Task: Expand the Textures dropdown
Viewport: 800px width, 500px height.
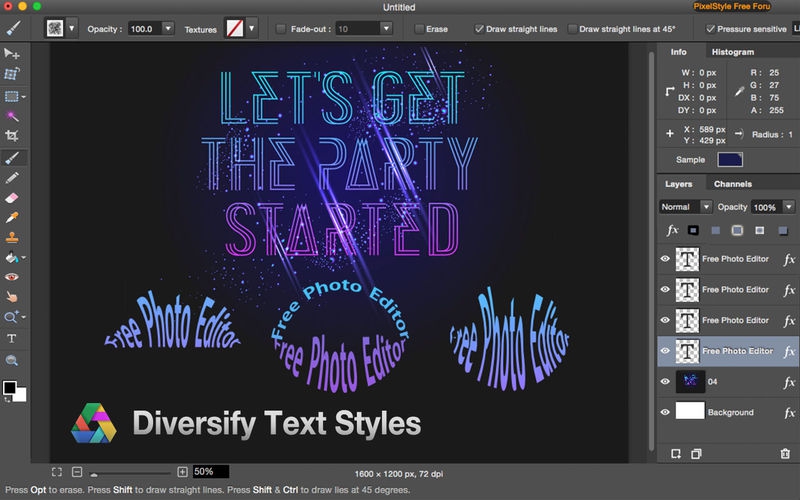Action: [252, 28]
